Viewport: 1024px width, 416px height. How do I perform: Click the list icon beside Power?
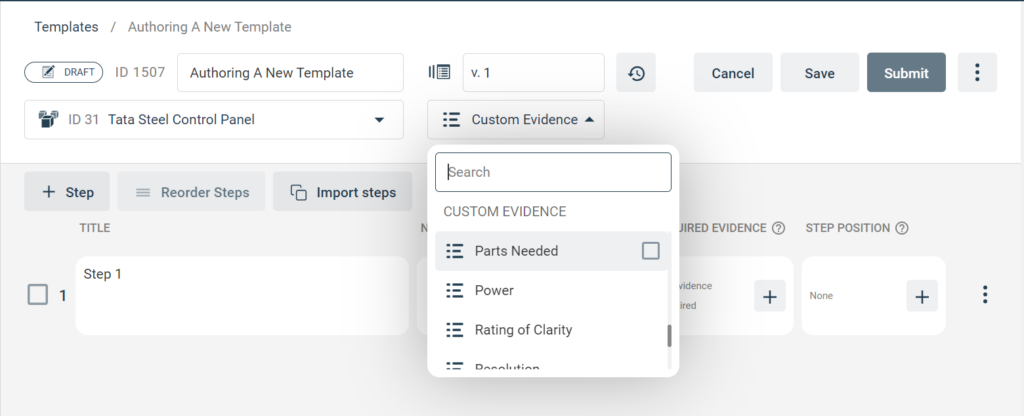tap(455, 291)
